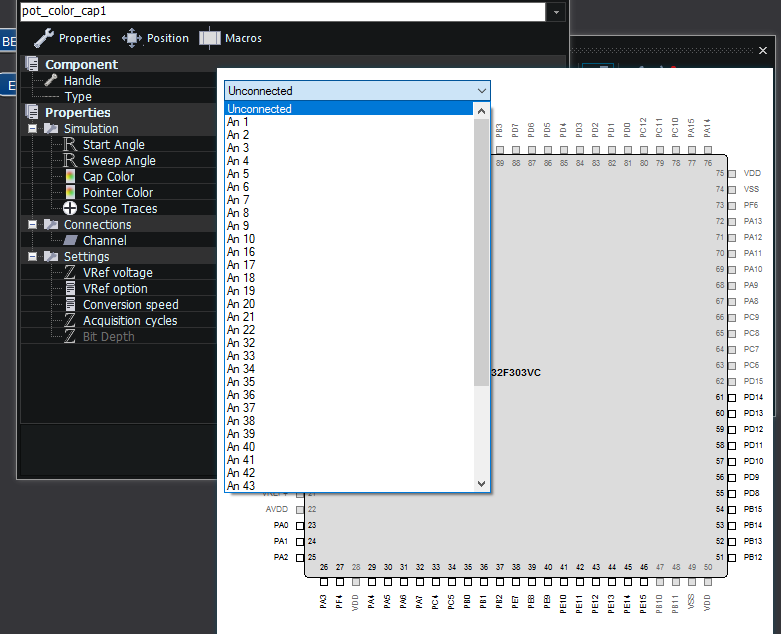Click pin 51 PB12 checkbox on chip
This screenshot has width=781, height=634.
click(x=732, y=557)
